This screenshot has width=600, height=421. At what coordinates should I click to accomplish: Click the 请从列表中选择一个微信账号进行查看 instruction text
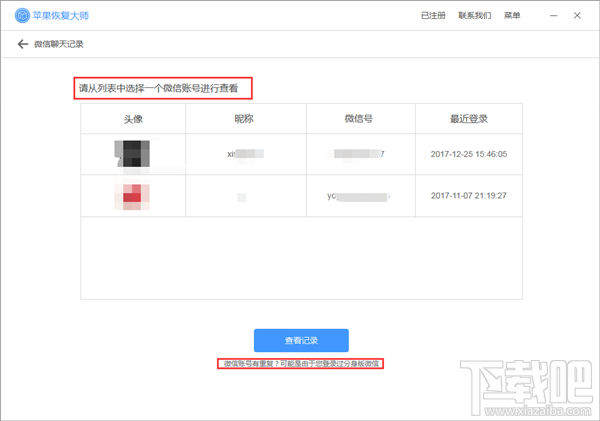pos(158,88)
